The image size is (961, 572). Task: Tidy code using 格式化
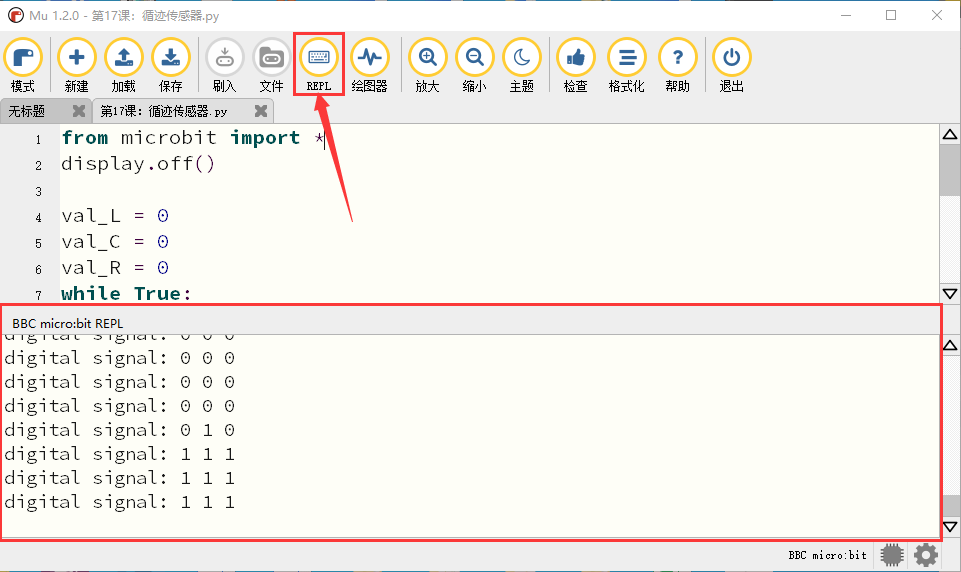click(626, 65)
